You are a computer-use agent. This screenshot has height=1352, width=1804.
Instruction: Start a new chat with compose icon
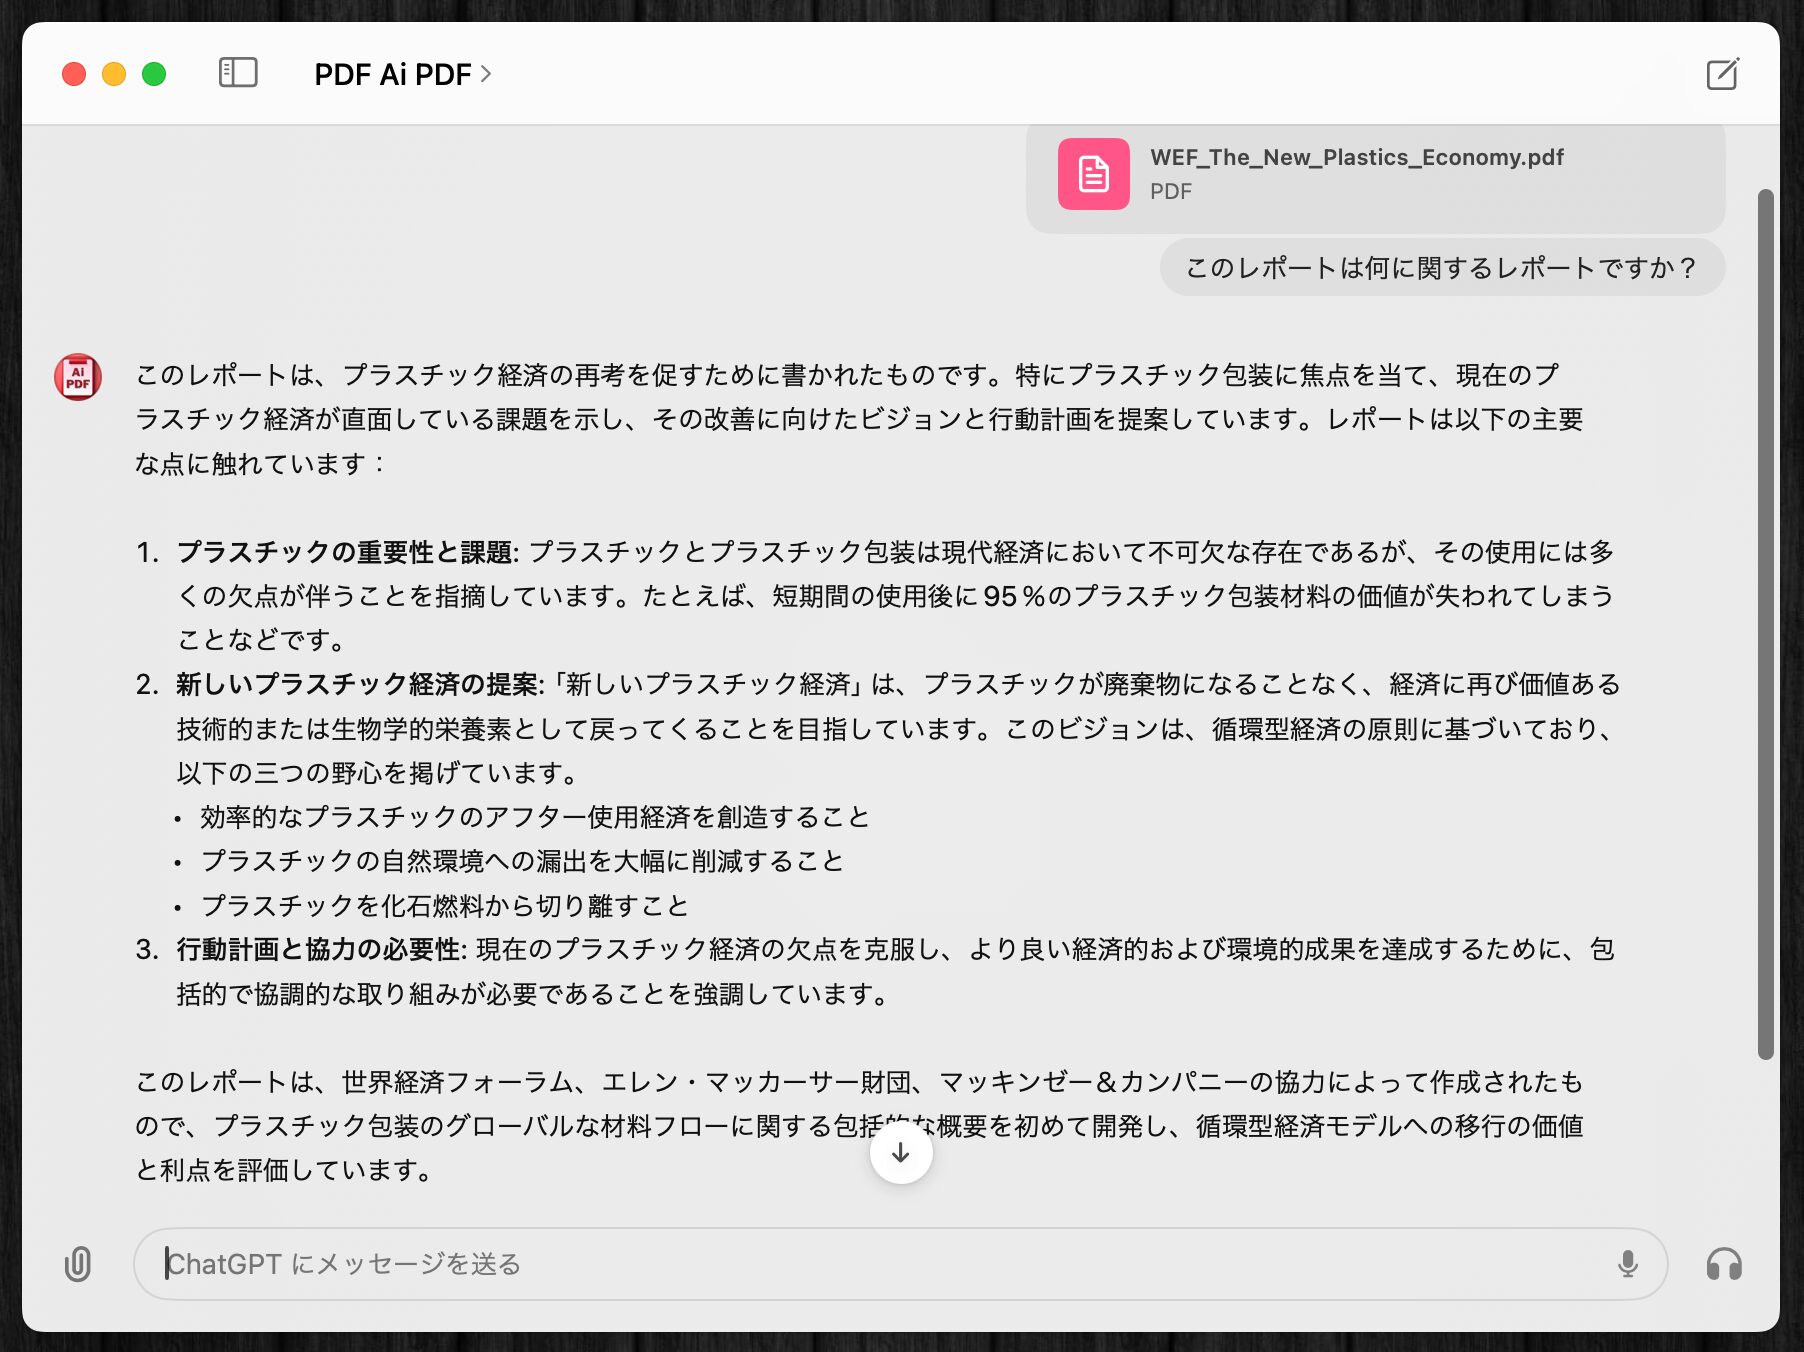tap(1722, 74)
